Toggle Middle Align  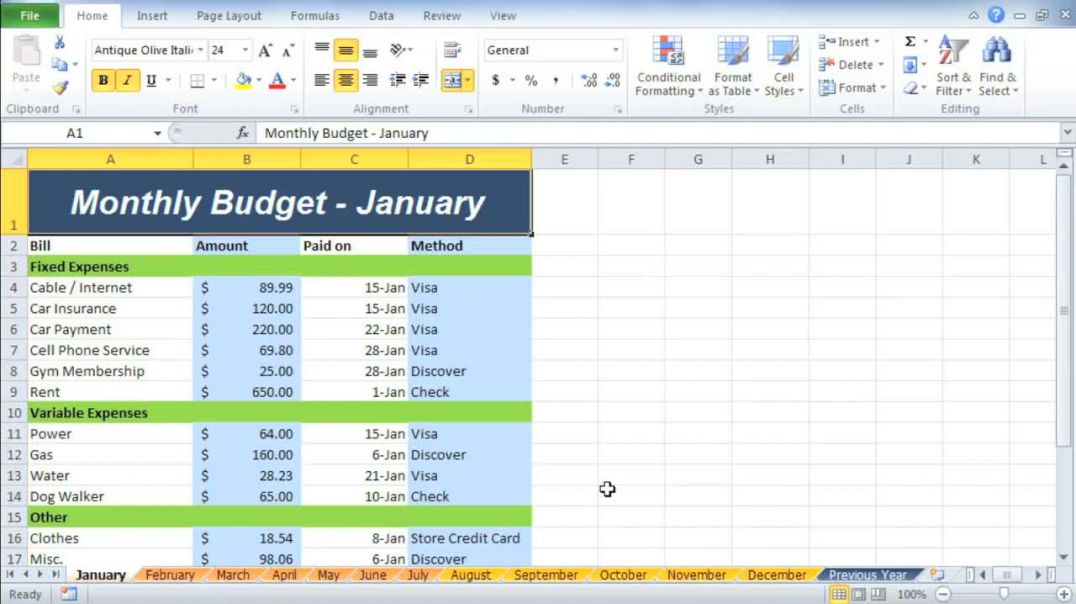(346, 49)
